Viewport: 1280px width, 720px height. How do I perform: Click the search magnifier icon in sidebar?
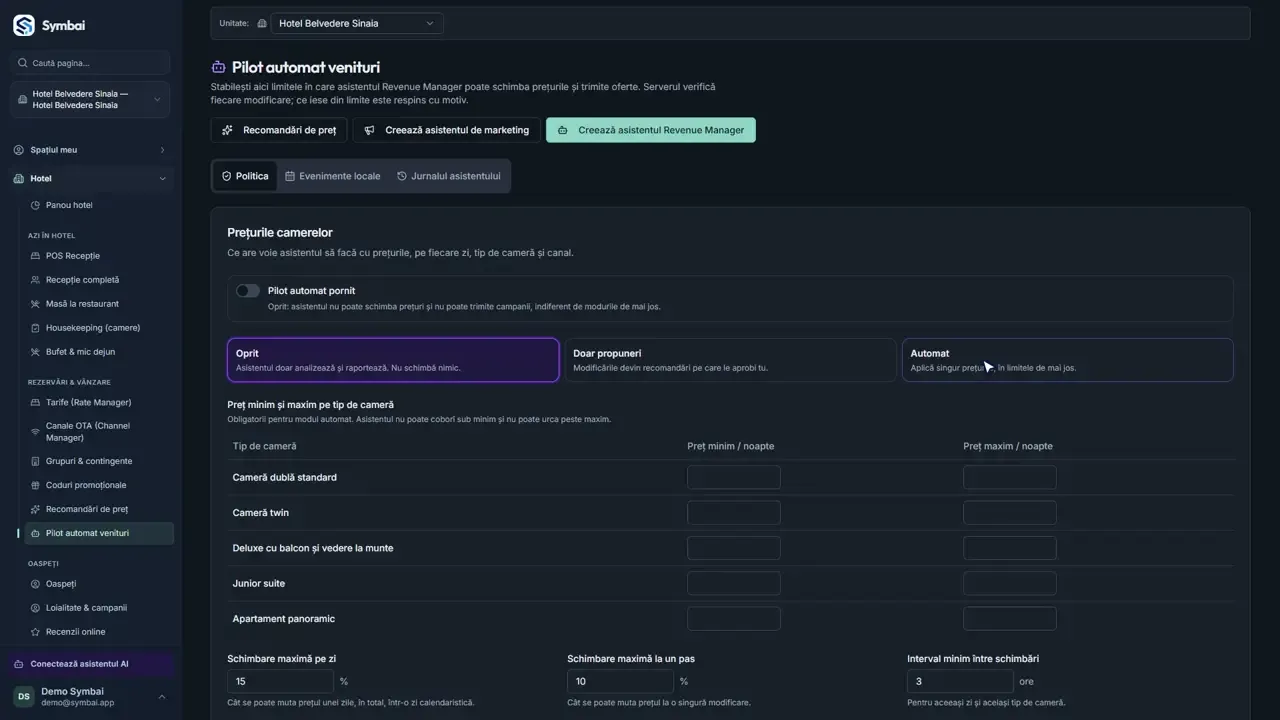(22, 63)
